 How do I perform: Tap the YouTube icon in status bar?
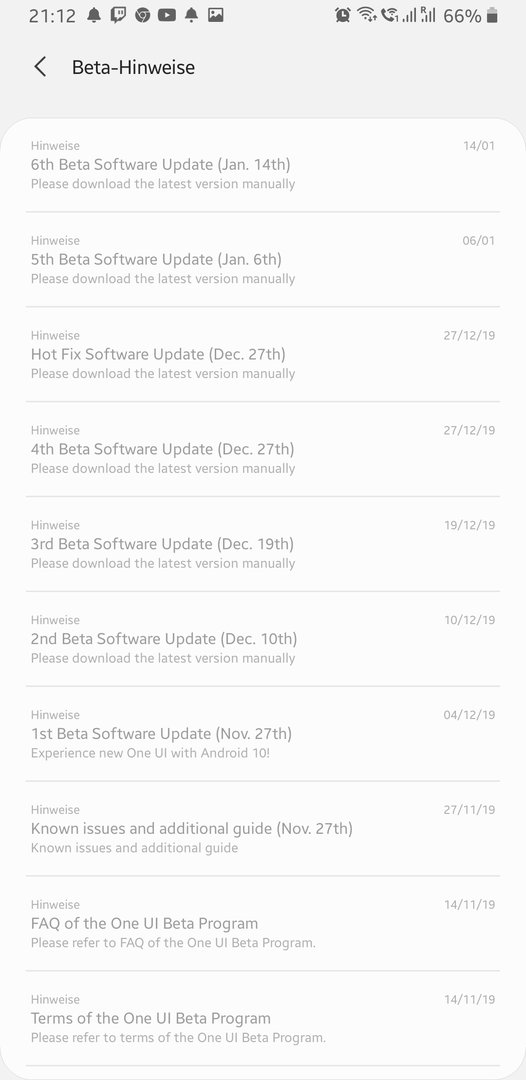(167, 15)
